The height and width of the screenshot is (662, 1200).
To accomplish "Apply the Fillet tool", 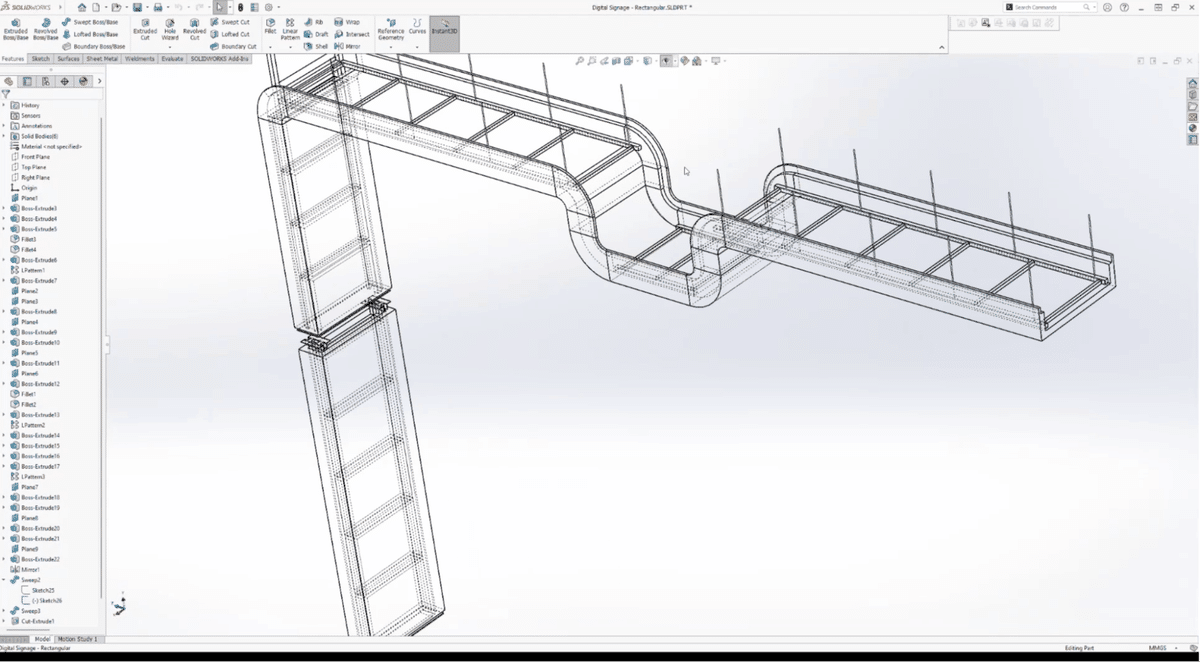I will 270,26.
